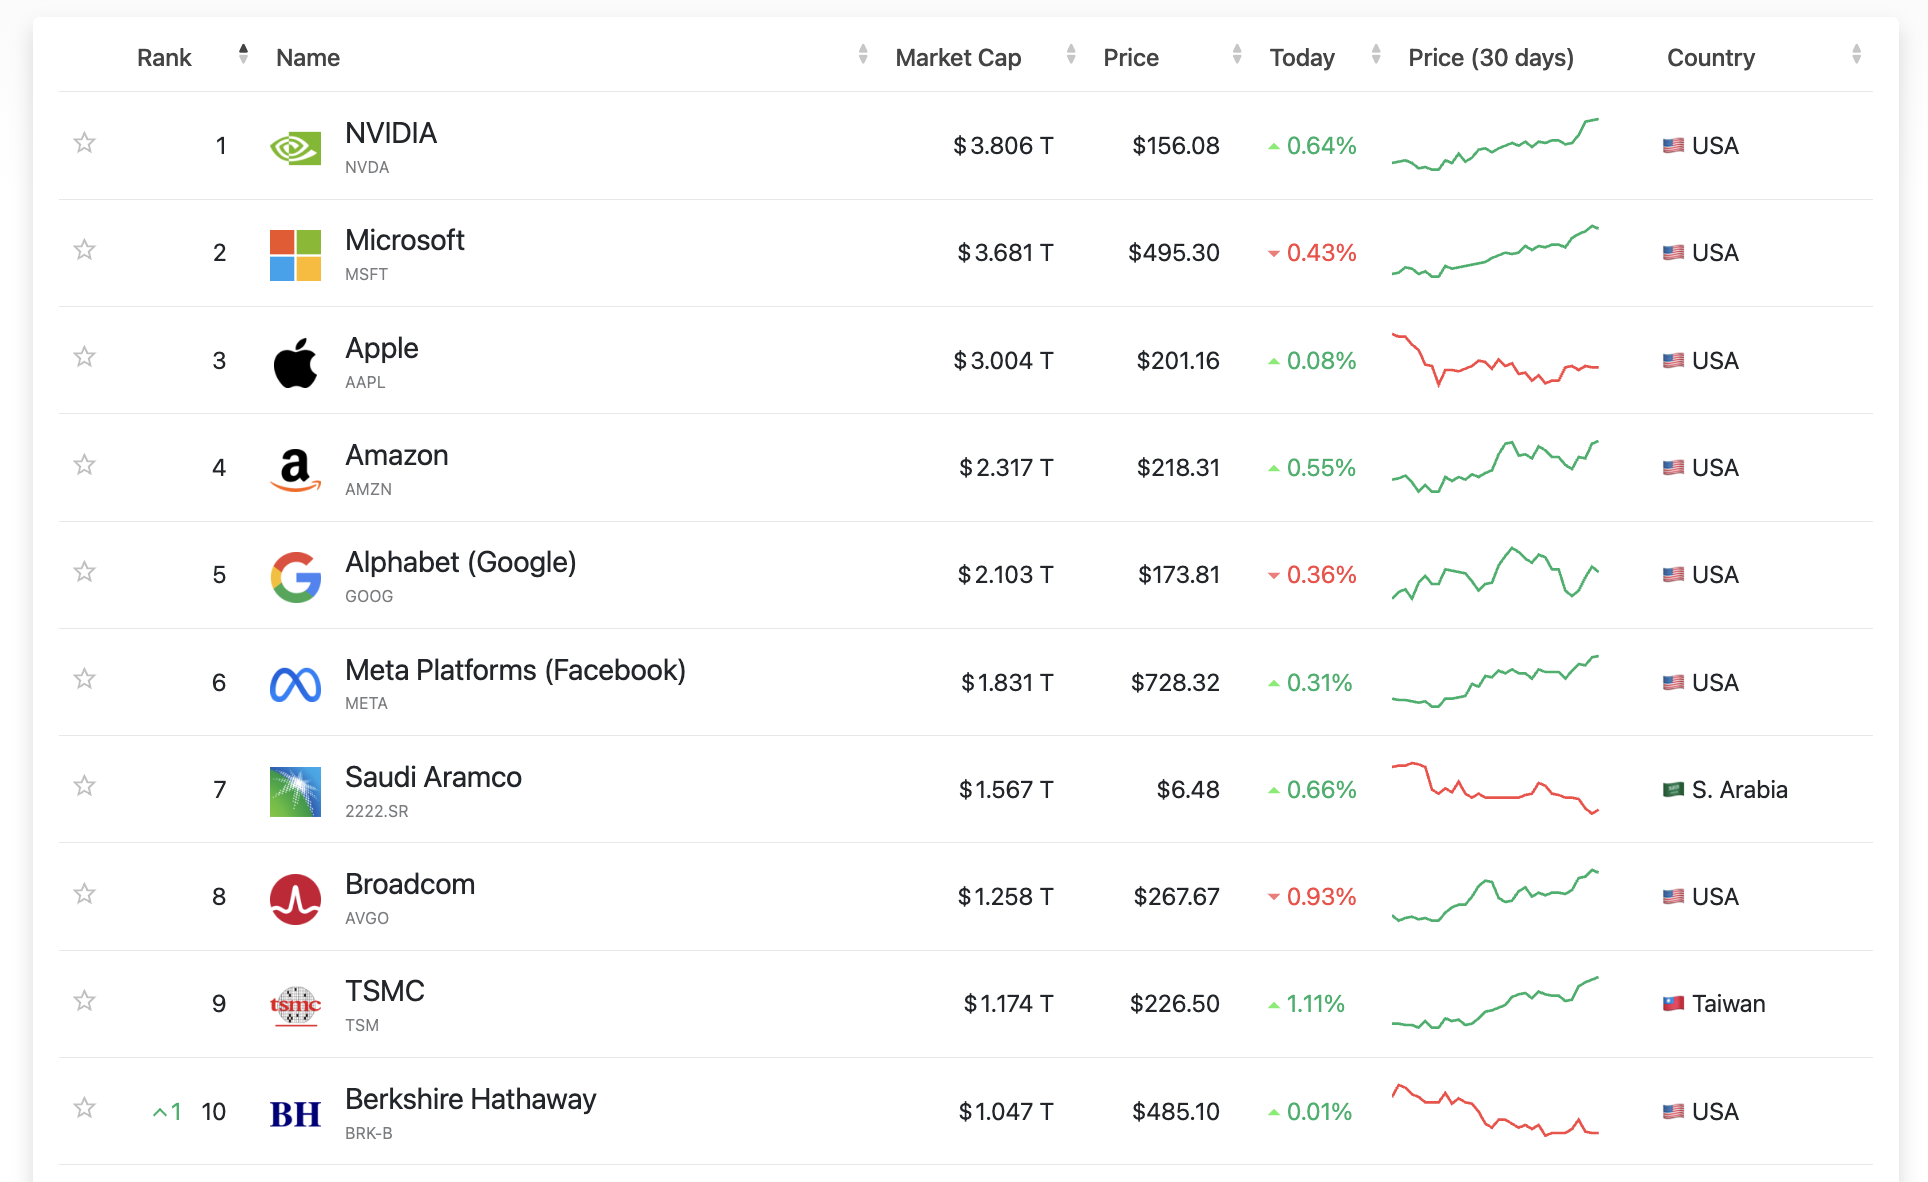The width and height of the screenshot is (1928, 1182).
Task: Click the Google G logo
Action: pyautogui.click(x=295, y=577)
